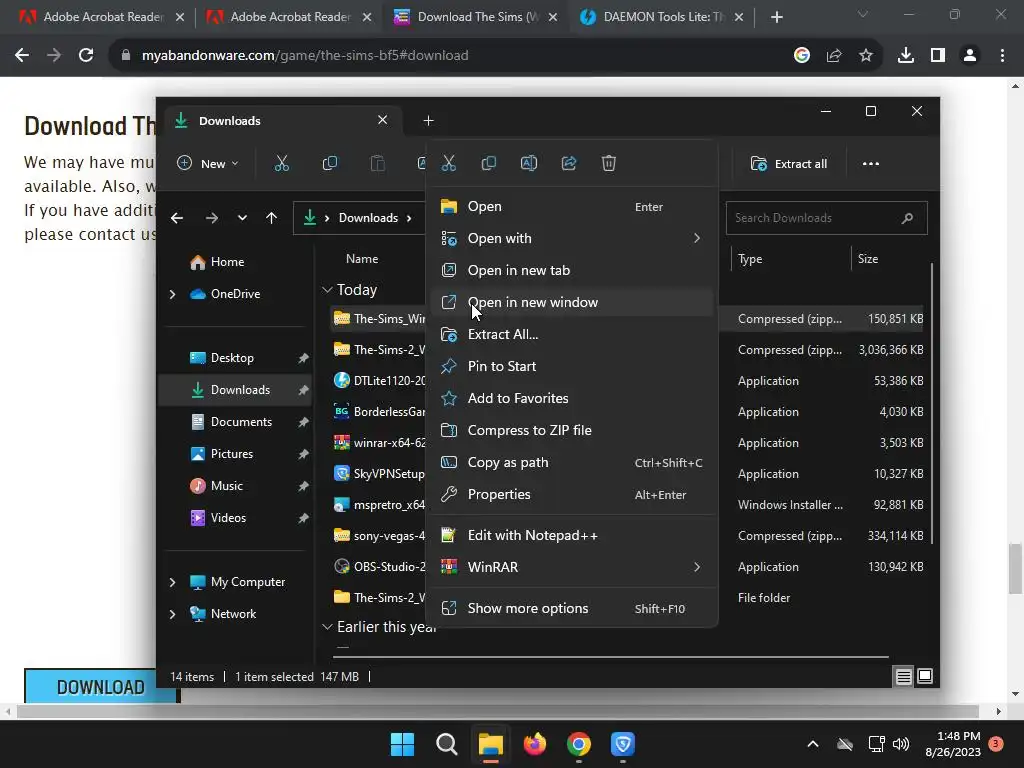1024x768 pixels.
Task: Select Pin to Start
Action: coord(571,366)
